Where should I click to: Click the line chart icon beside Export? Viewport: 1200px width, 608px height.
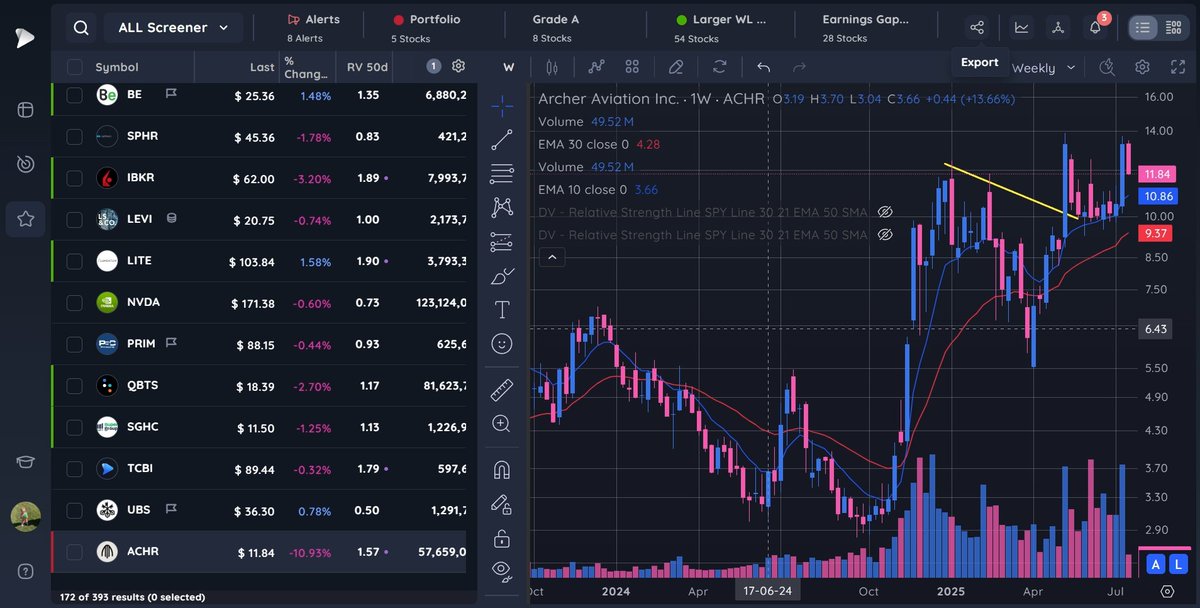pos(1021,28)
